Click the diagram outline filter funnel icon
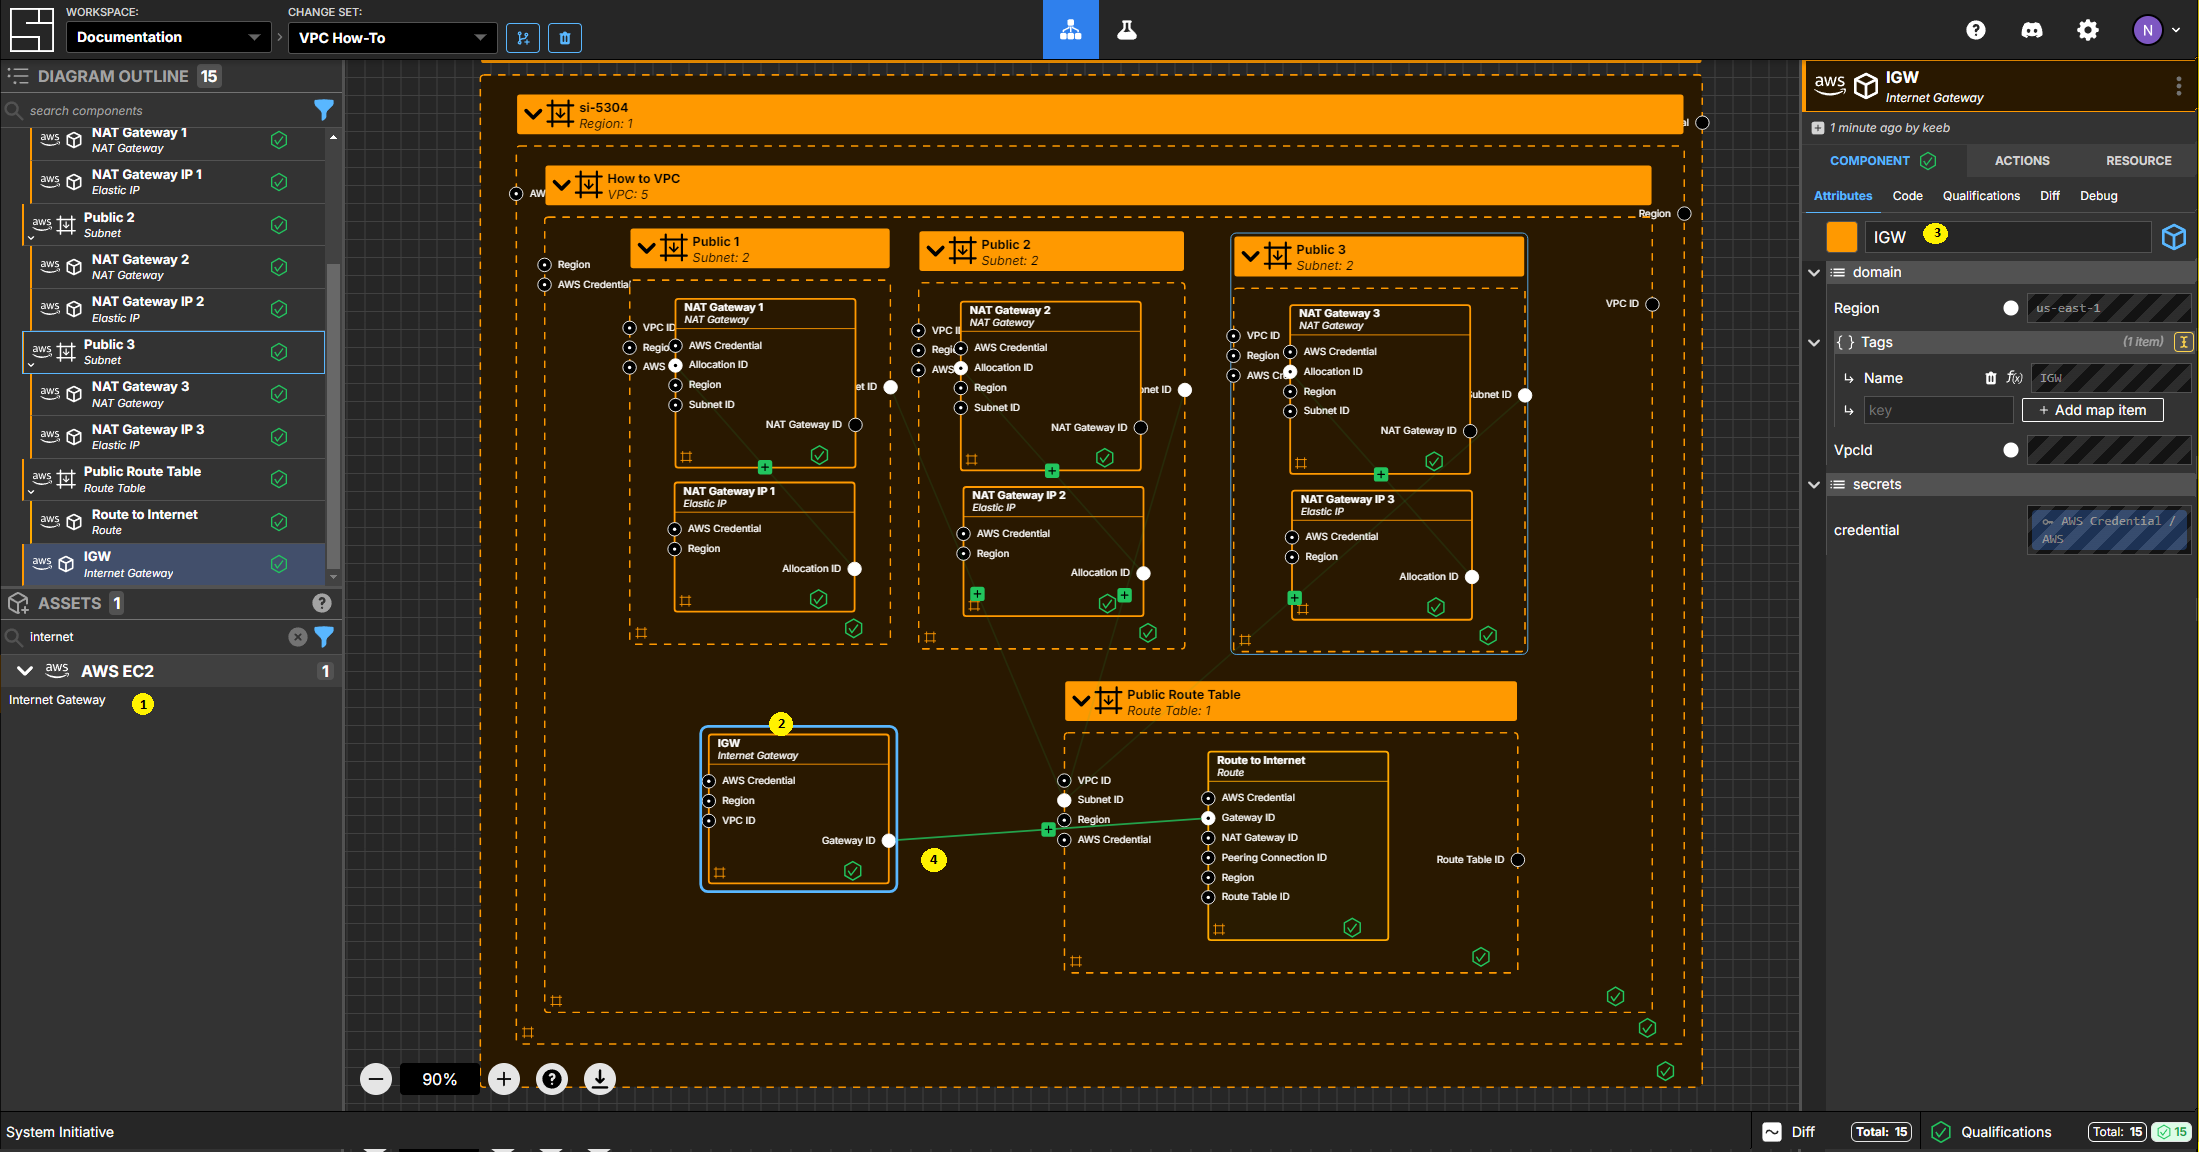The height and width of the screenshot is (1152, 2199). coord(323,110)
